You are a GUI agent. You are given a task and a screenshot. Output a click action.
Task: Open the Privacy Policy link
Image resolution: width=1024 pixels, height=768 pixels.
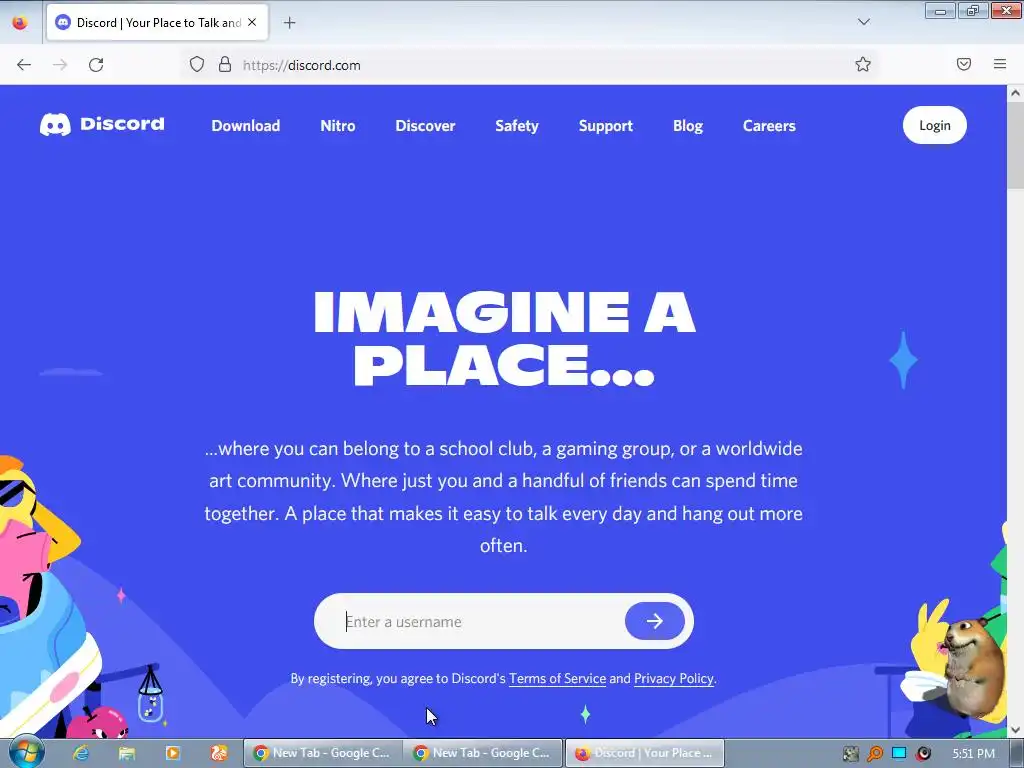(x=673, y=679)
